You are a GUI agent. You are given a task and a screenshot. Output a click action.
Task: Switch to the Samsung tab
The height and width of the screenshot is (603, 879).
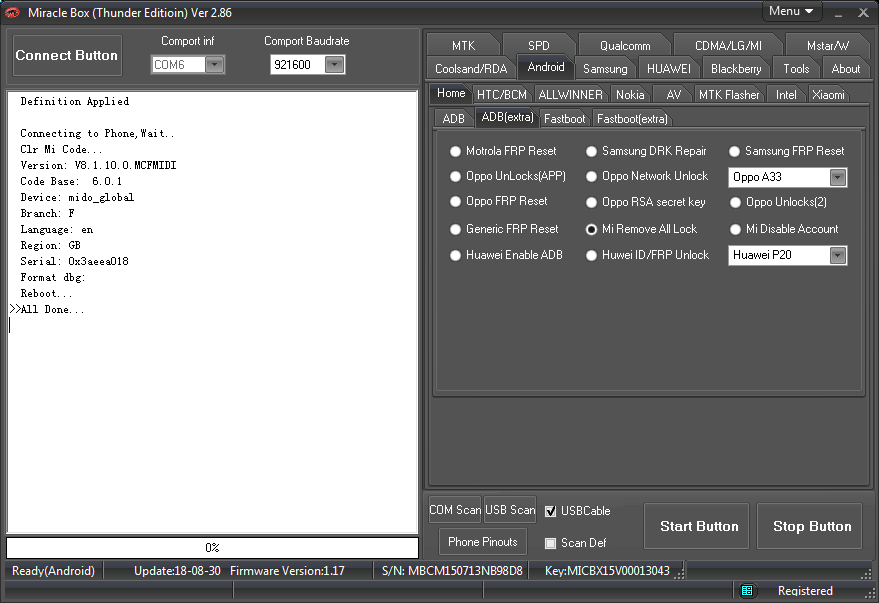pos(605,68)
